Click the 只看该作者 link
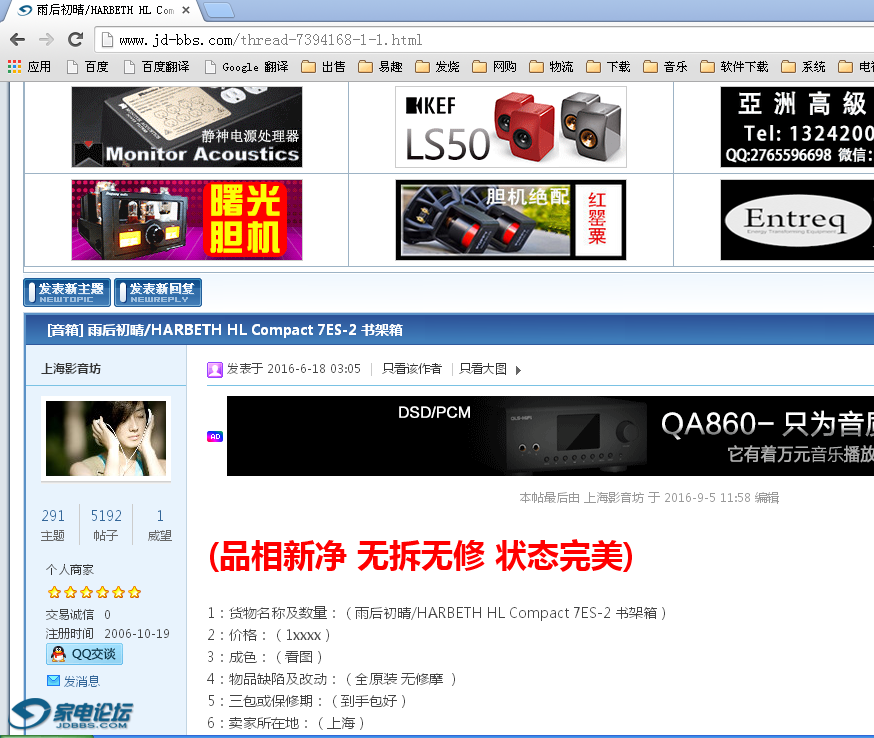 pyautogui.click(x=412, y=369)
